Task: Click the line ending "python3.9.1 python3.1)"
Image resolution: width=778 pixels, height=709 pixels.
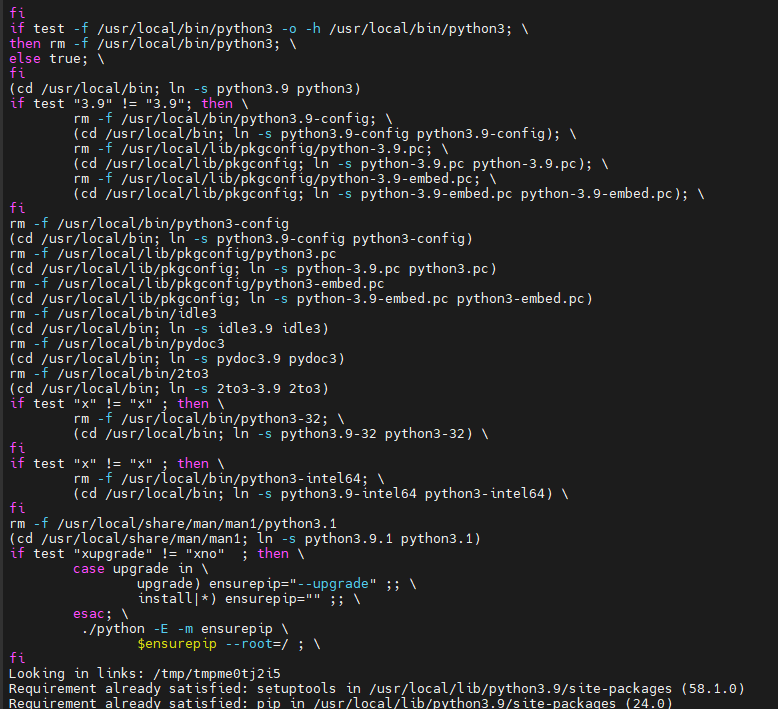Action: [245, 539]
